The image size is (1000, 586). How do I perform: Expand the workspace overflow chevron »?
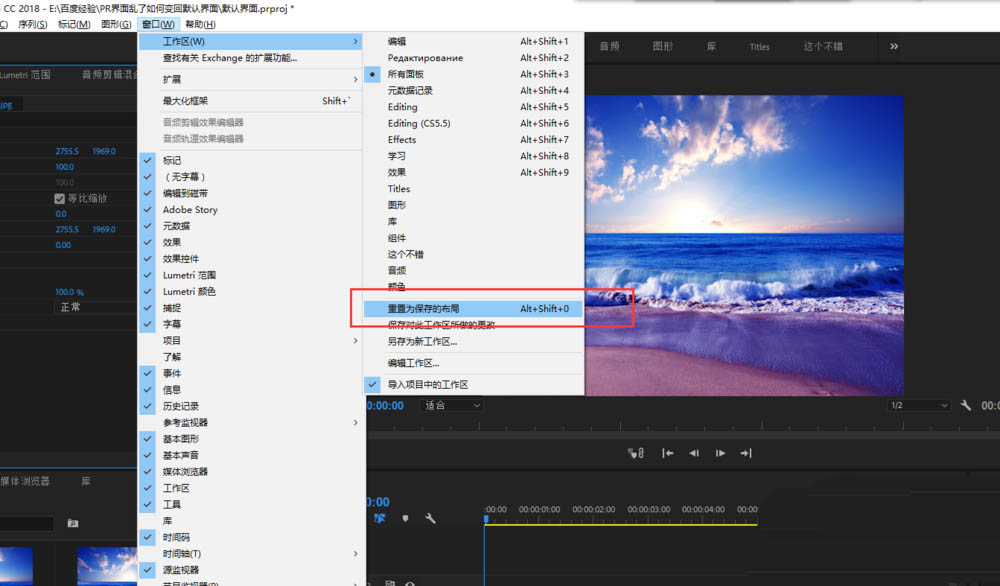click(893, 46)
